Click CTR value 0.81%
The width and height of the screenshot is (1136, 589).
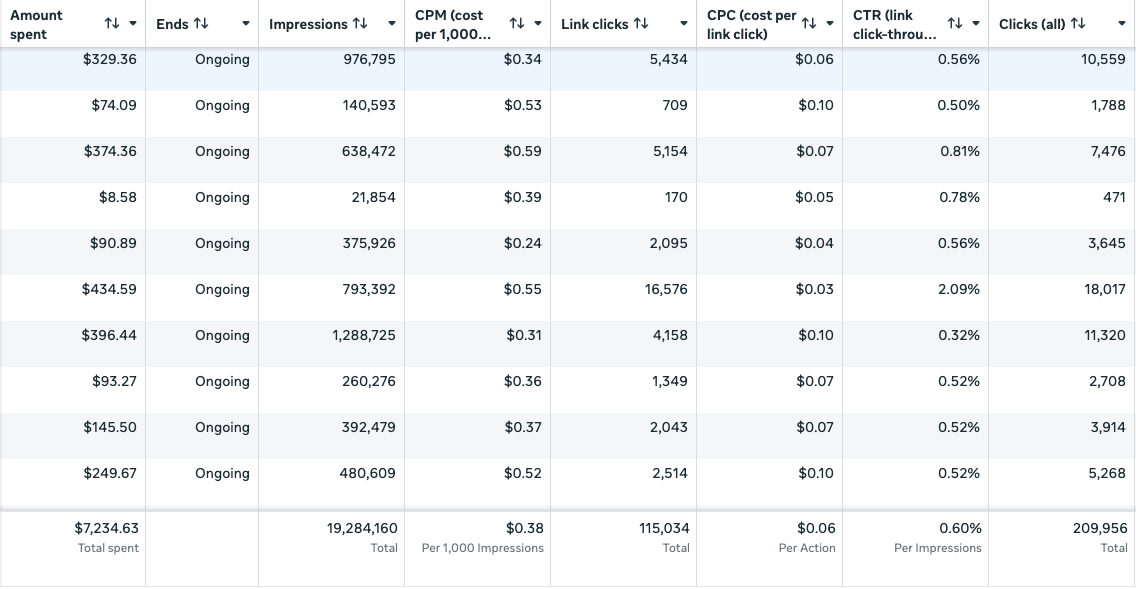click(960, 151)
